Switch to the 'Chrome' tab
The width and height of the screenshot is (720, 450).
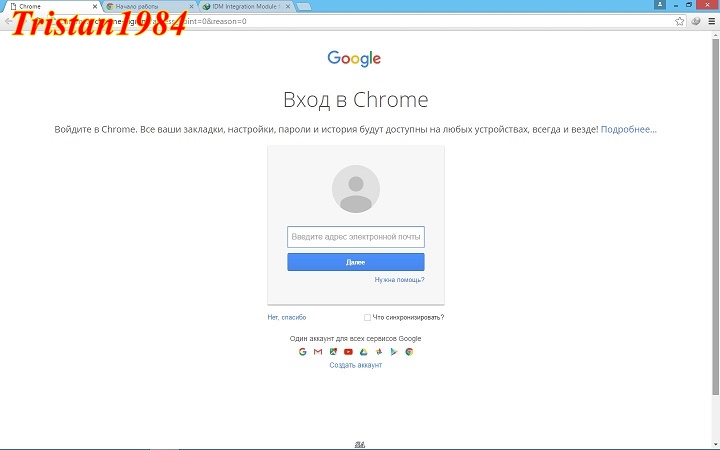(x=51, y=6)
